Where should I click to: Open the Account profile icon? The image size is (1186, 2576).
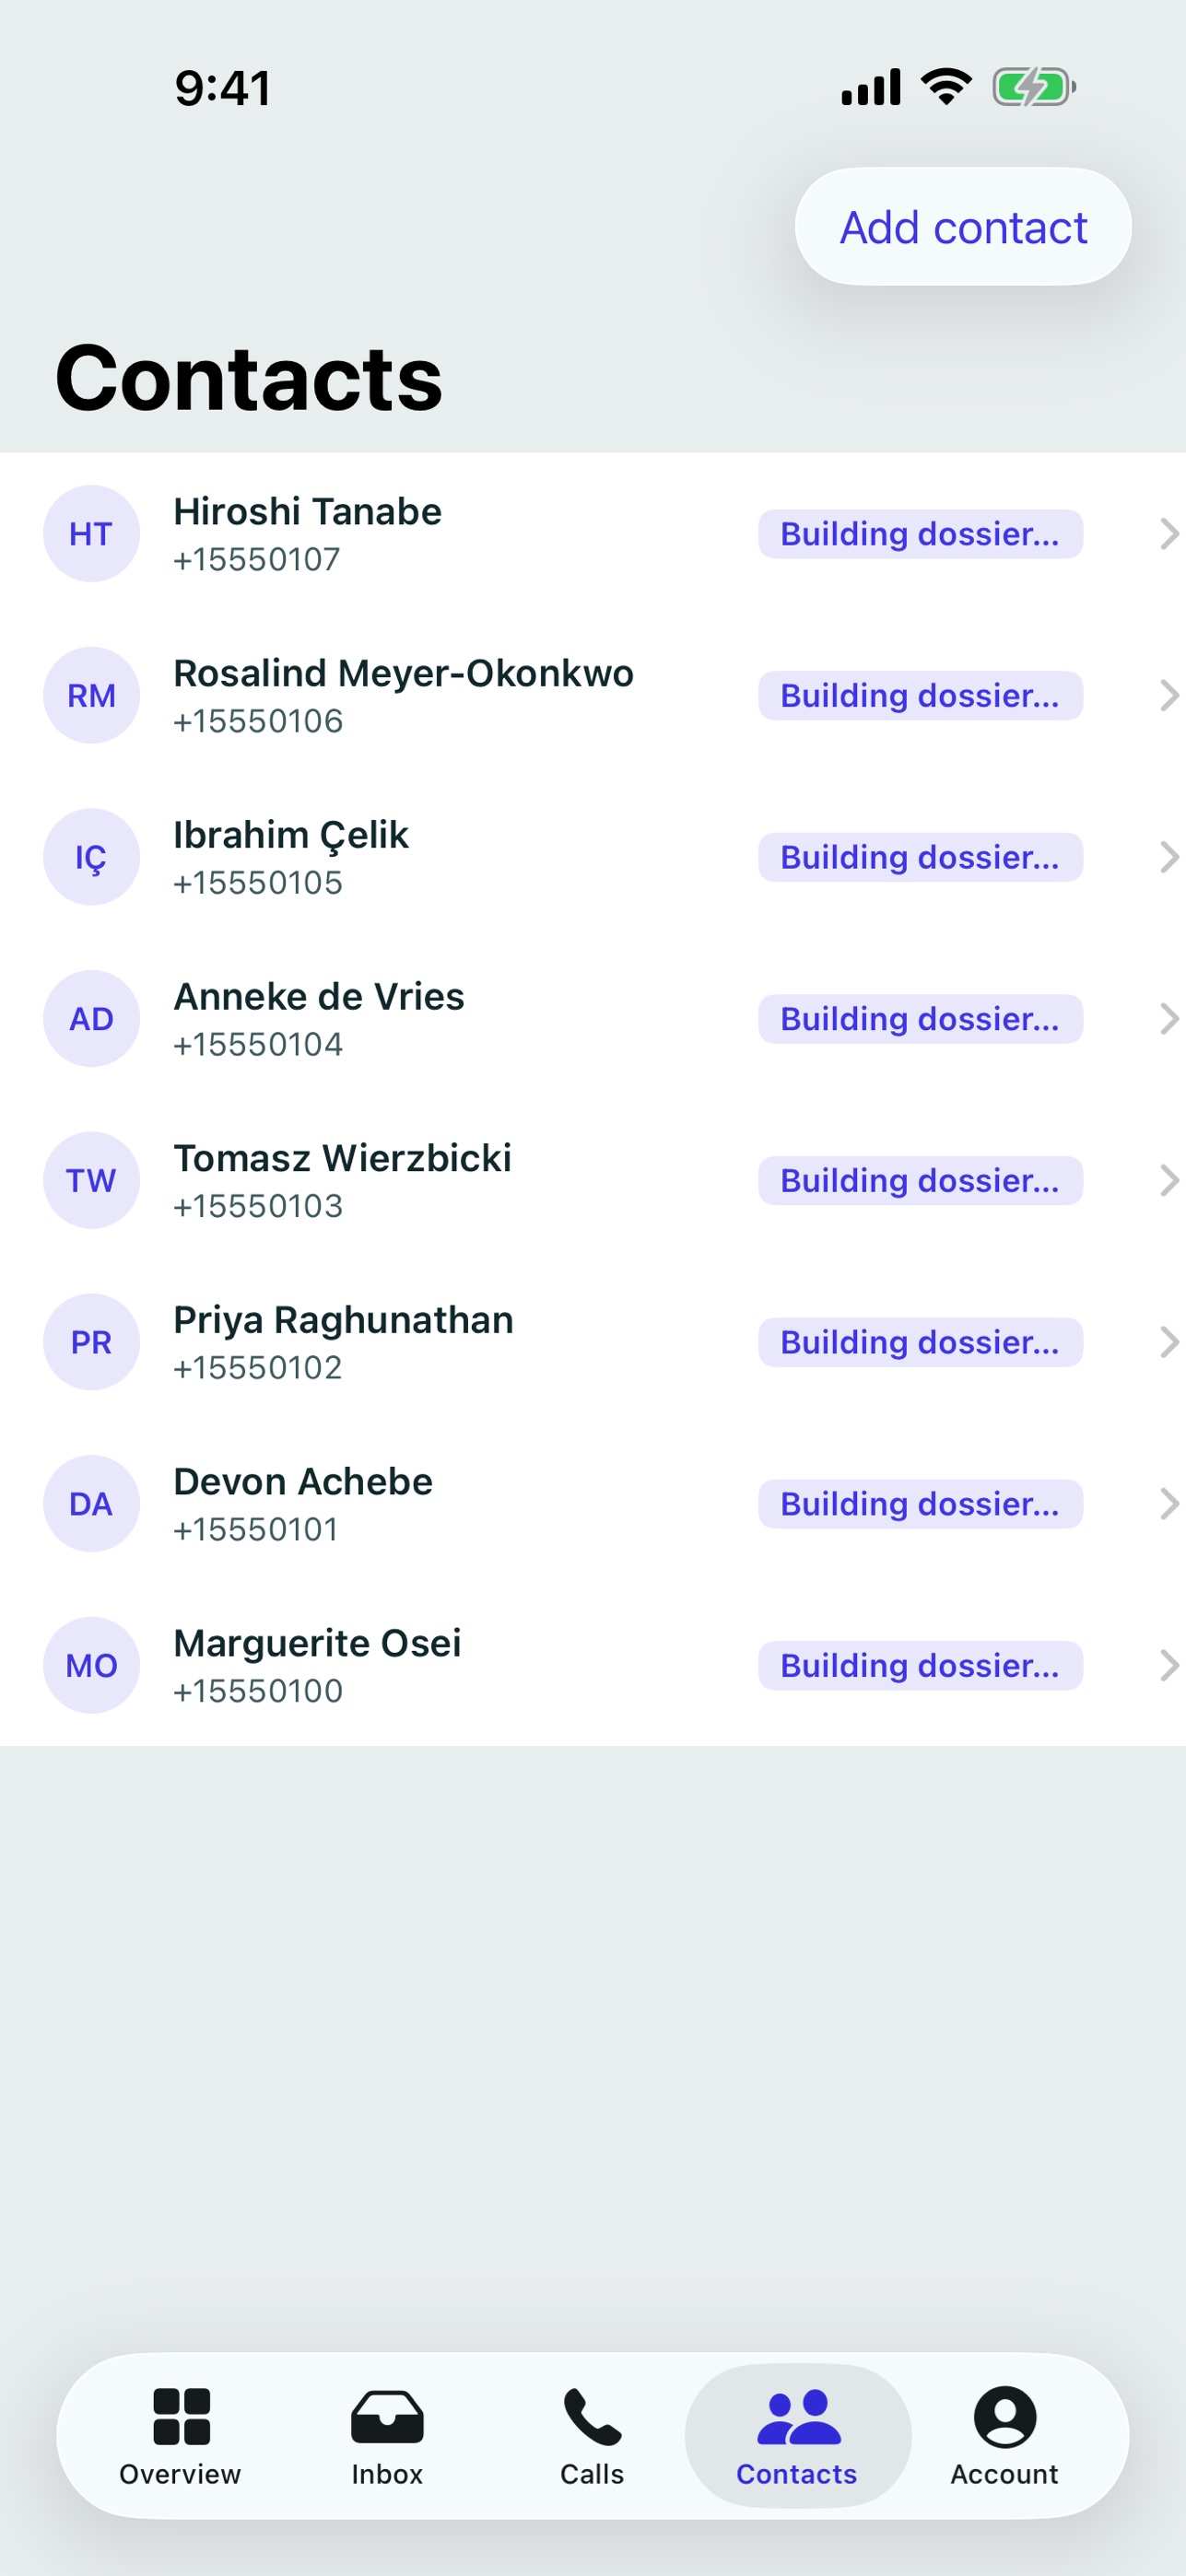[x=1004, y=2416]
